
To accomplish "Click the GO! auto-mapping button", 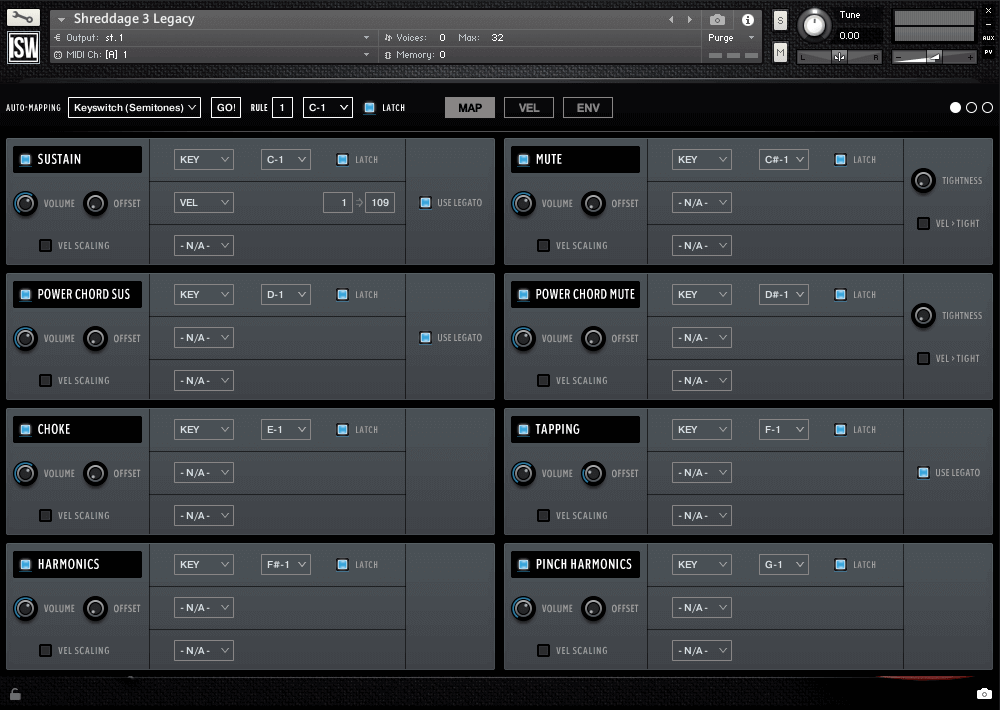I will 226,107.
